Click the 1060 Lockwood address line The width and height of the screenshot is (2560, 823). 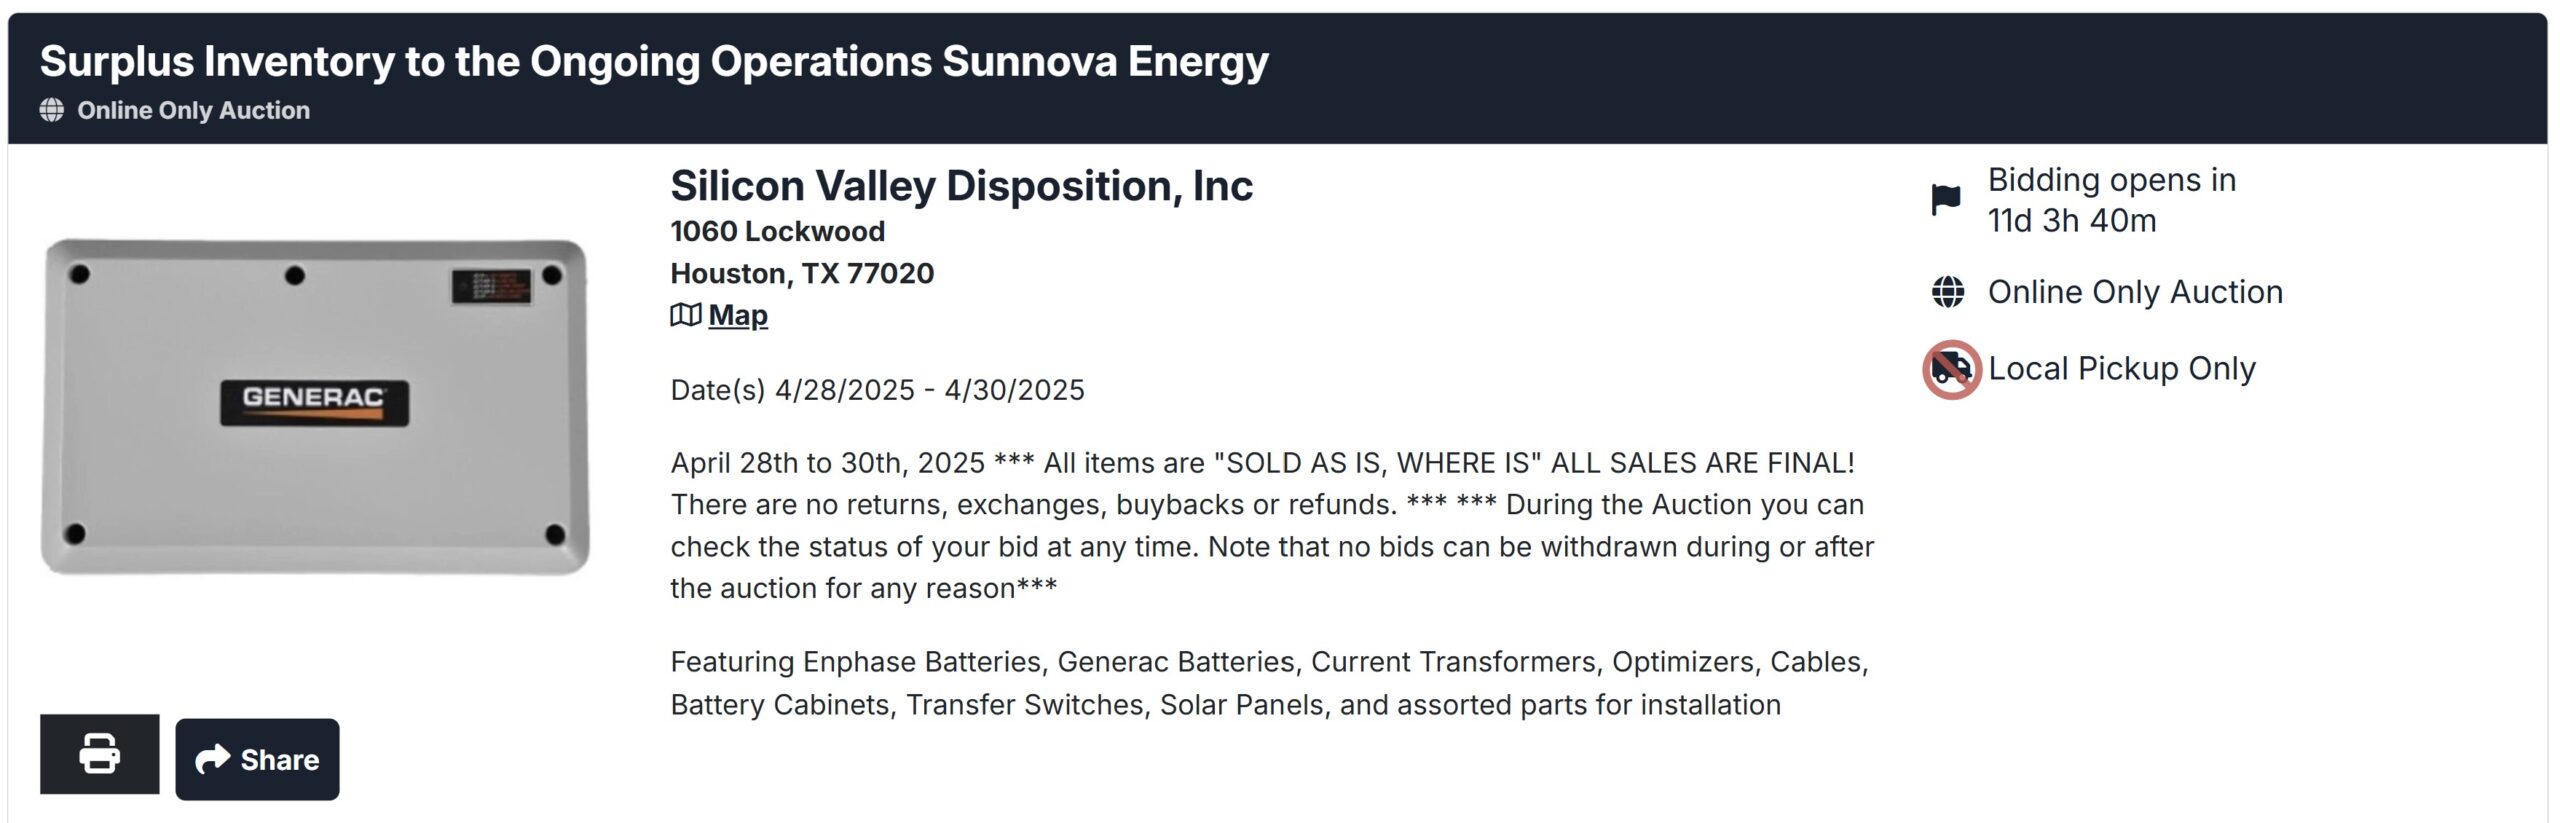click(x=777, y=231)
